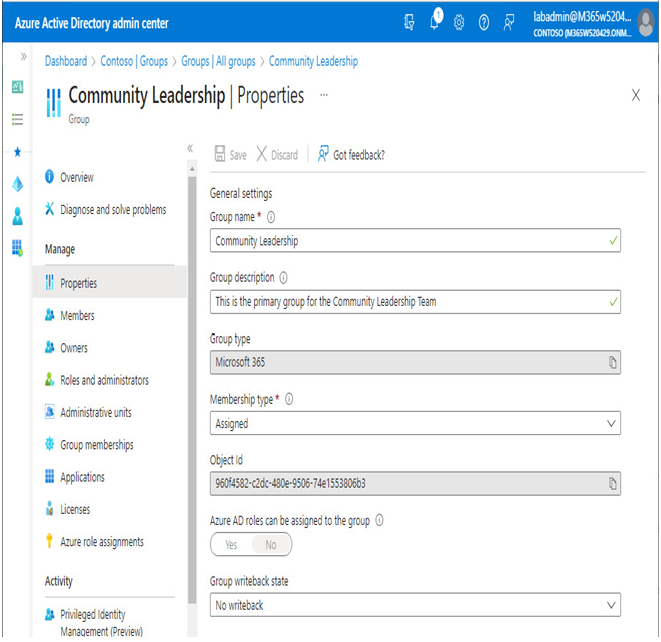Close the Properties blade with X
The height and width of the screenshot is (642, 661).
(636, 95)
